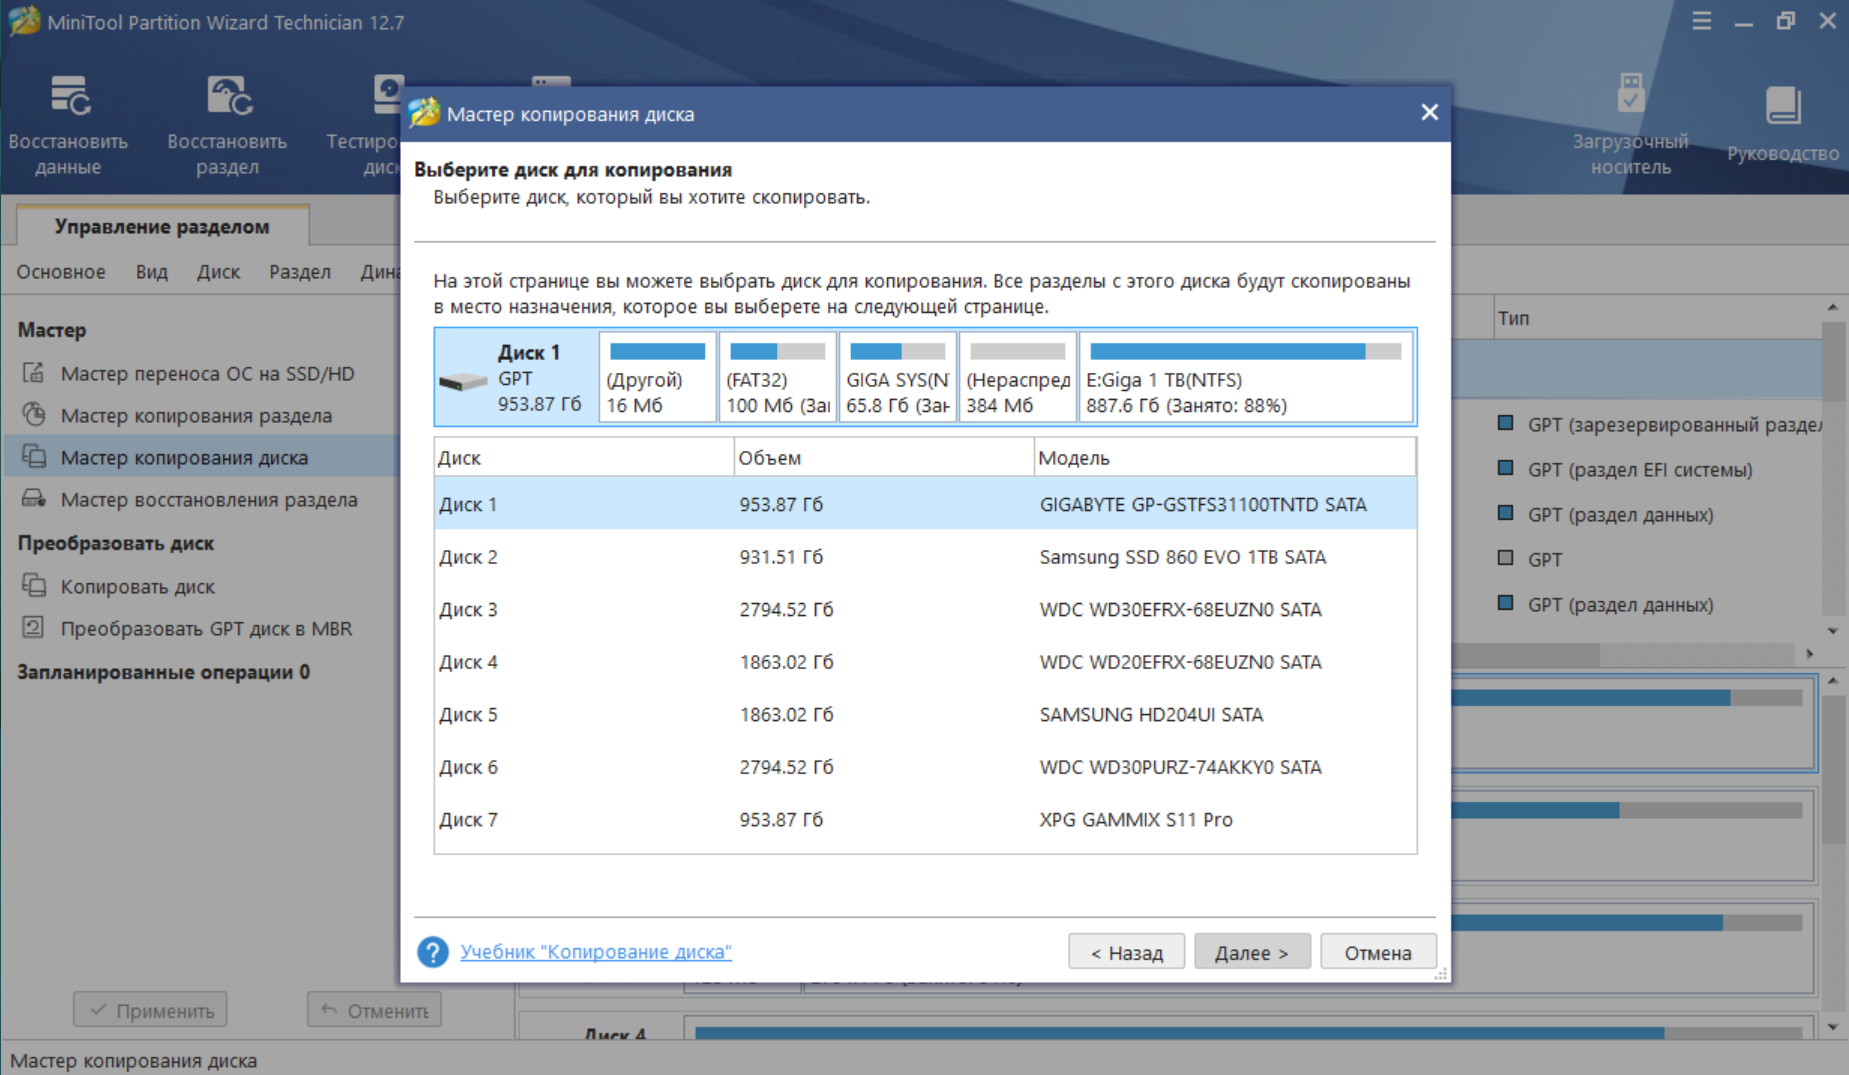The width and height of the screenshot is (1849, 1075).
Task: Click GPT (раздел EFI системы) entry
Action: click(x=1640, y=469)
